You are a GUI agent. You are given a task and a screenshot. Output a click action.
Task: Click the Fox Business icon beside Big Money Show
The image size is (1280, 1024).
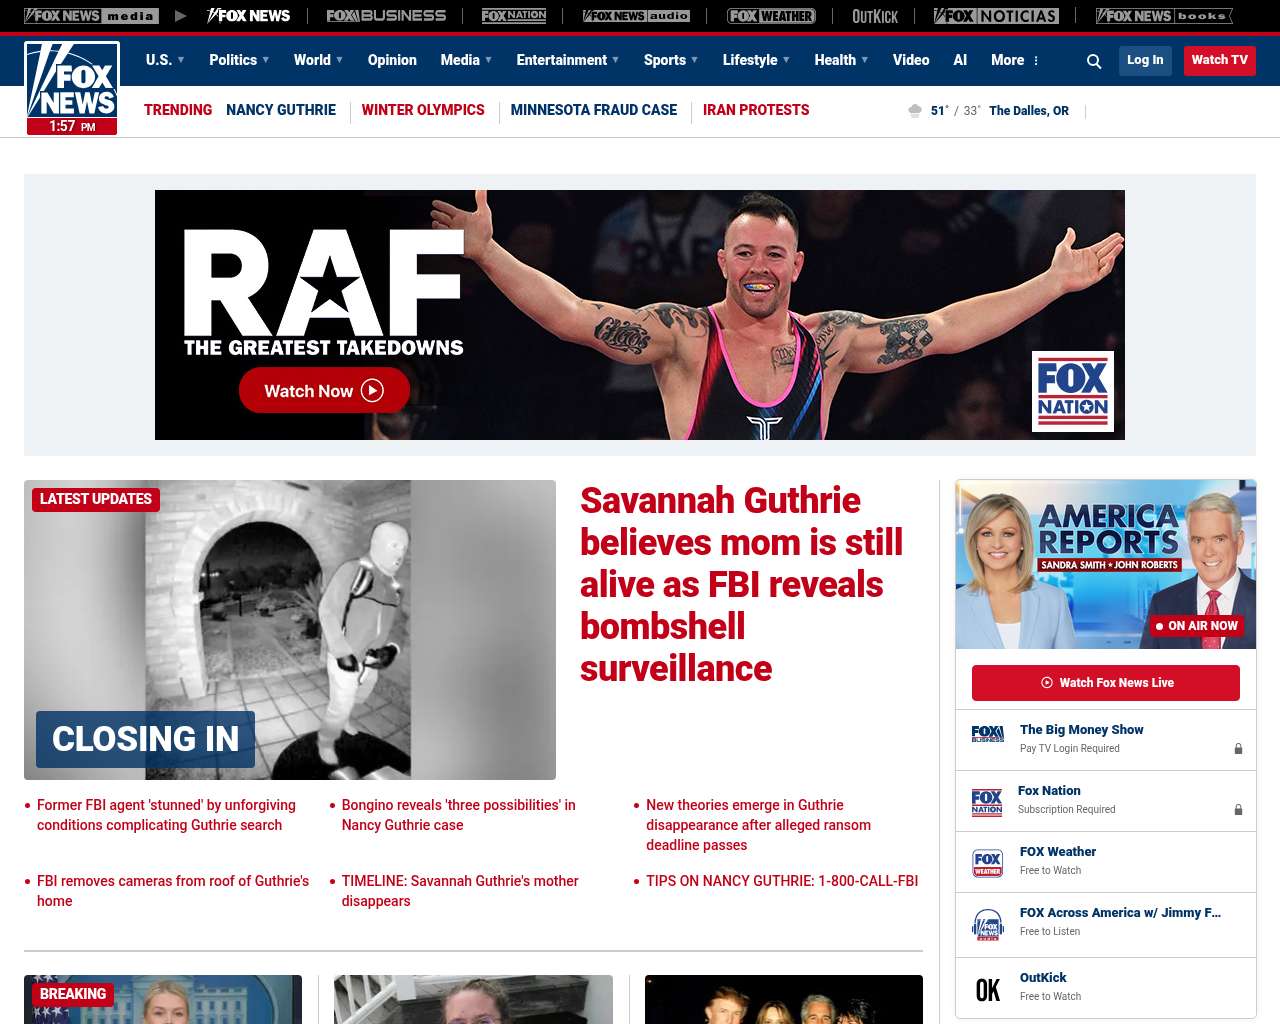988,734
